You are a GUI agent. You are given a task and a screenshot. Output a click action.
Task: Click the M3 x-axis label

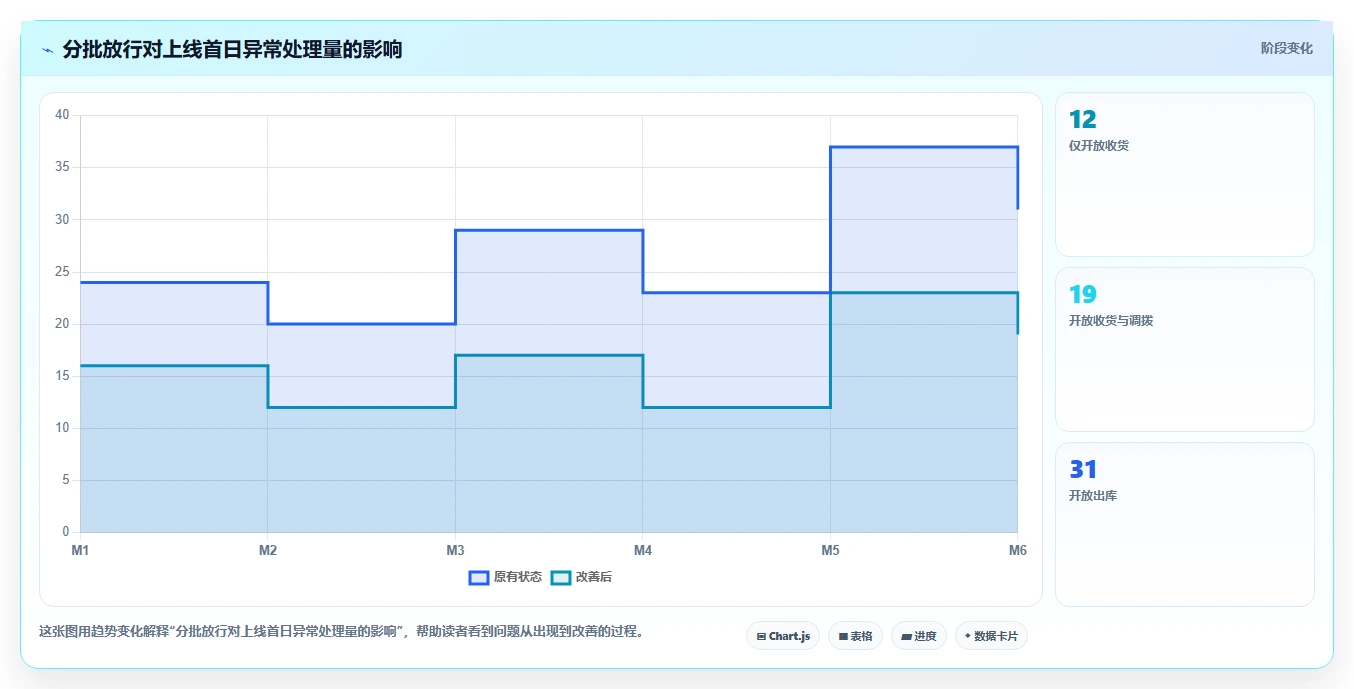[x=455, y=550]
